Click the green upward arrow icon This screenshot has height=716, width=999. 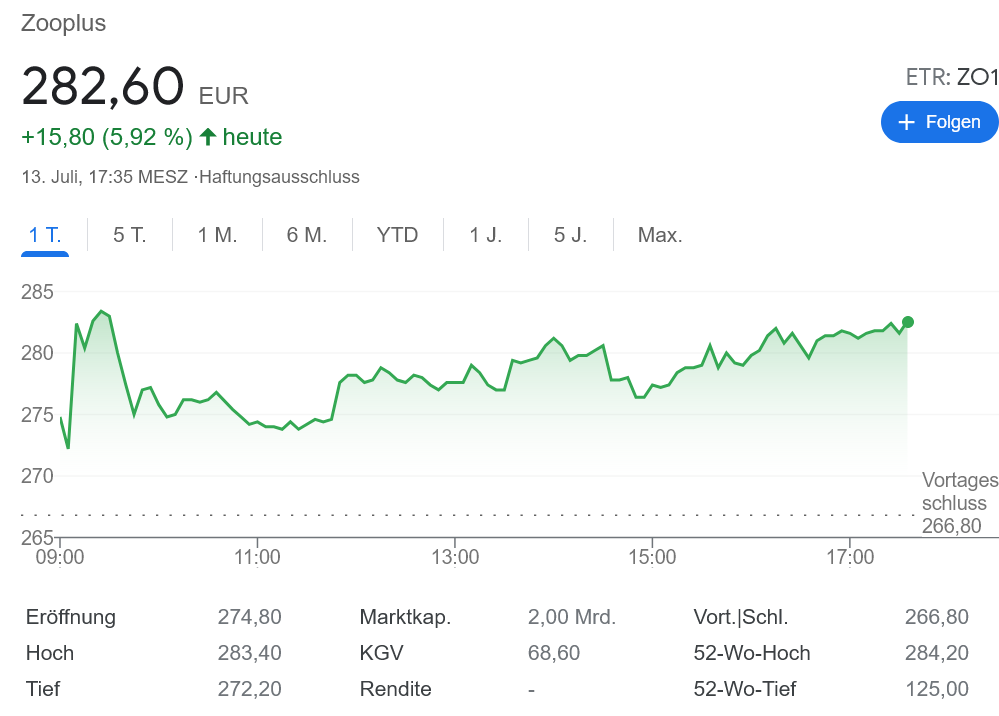208,137
